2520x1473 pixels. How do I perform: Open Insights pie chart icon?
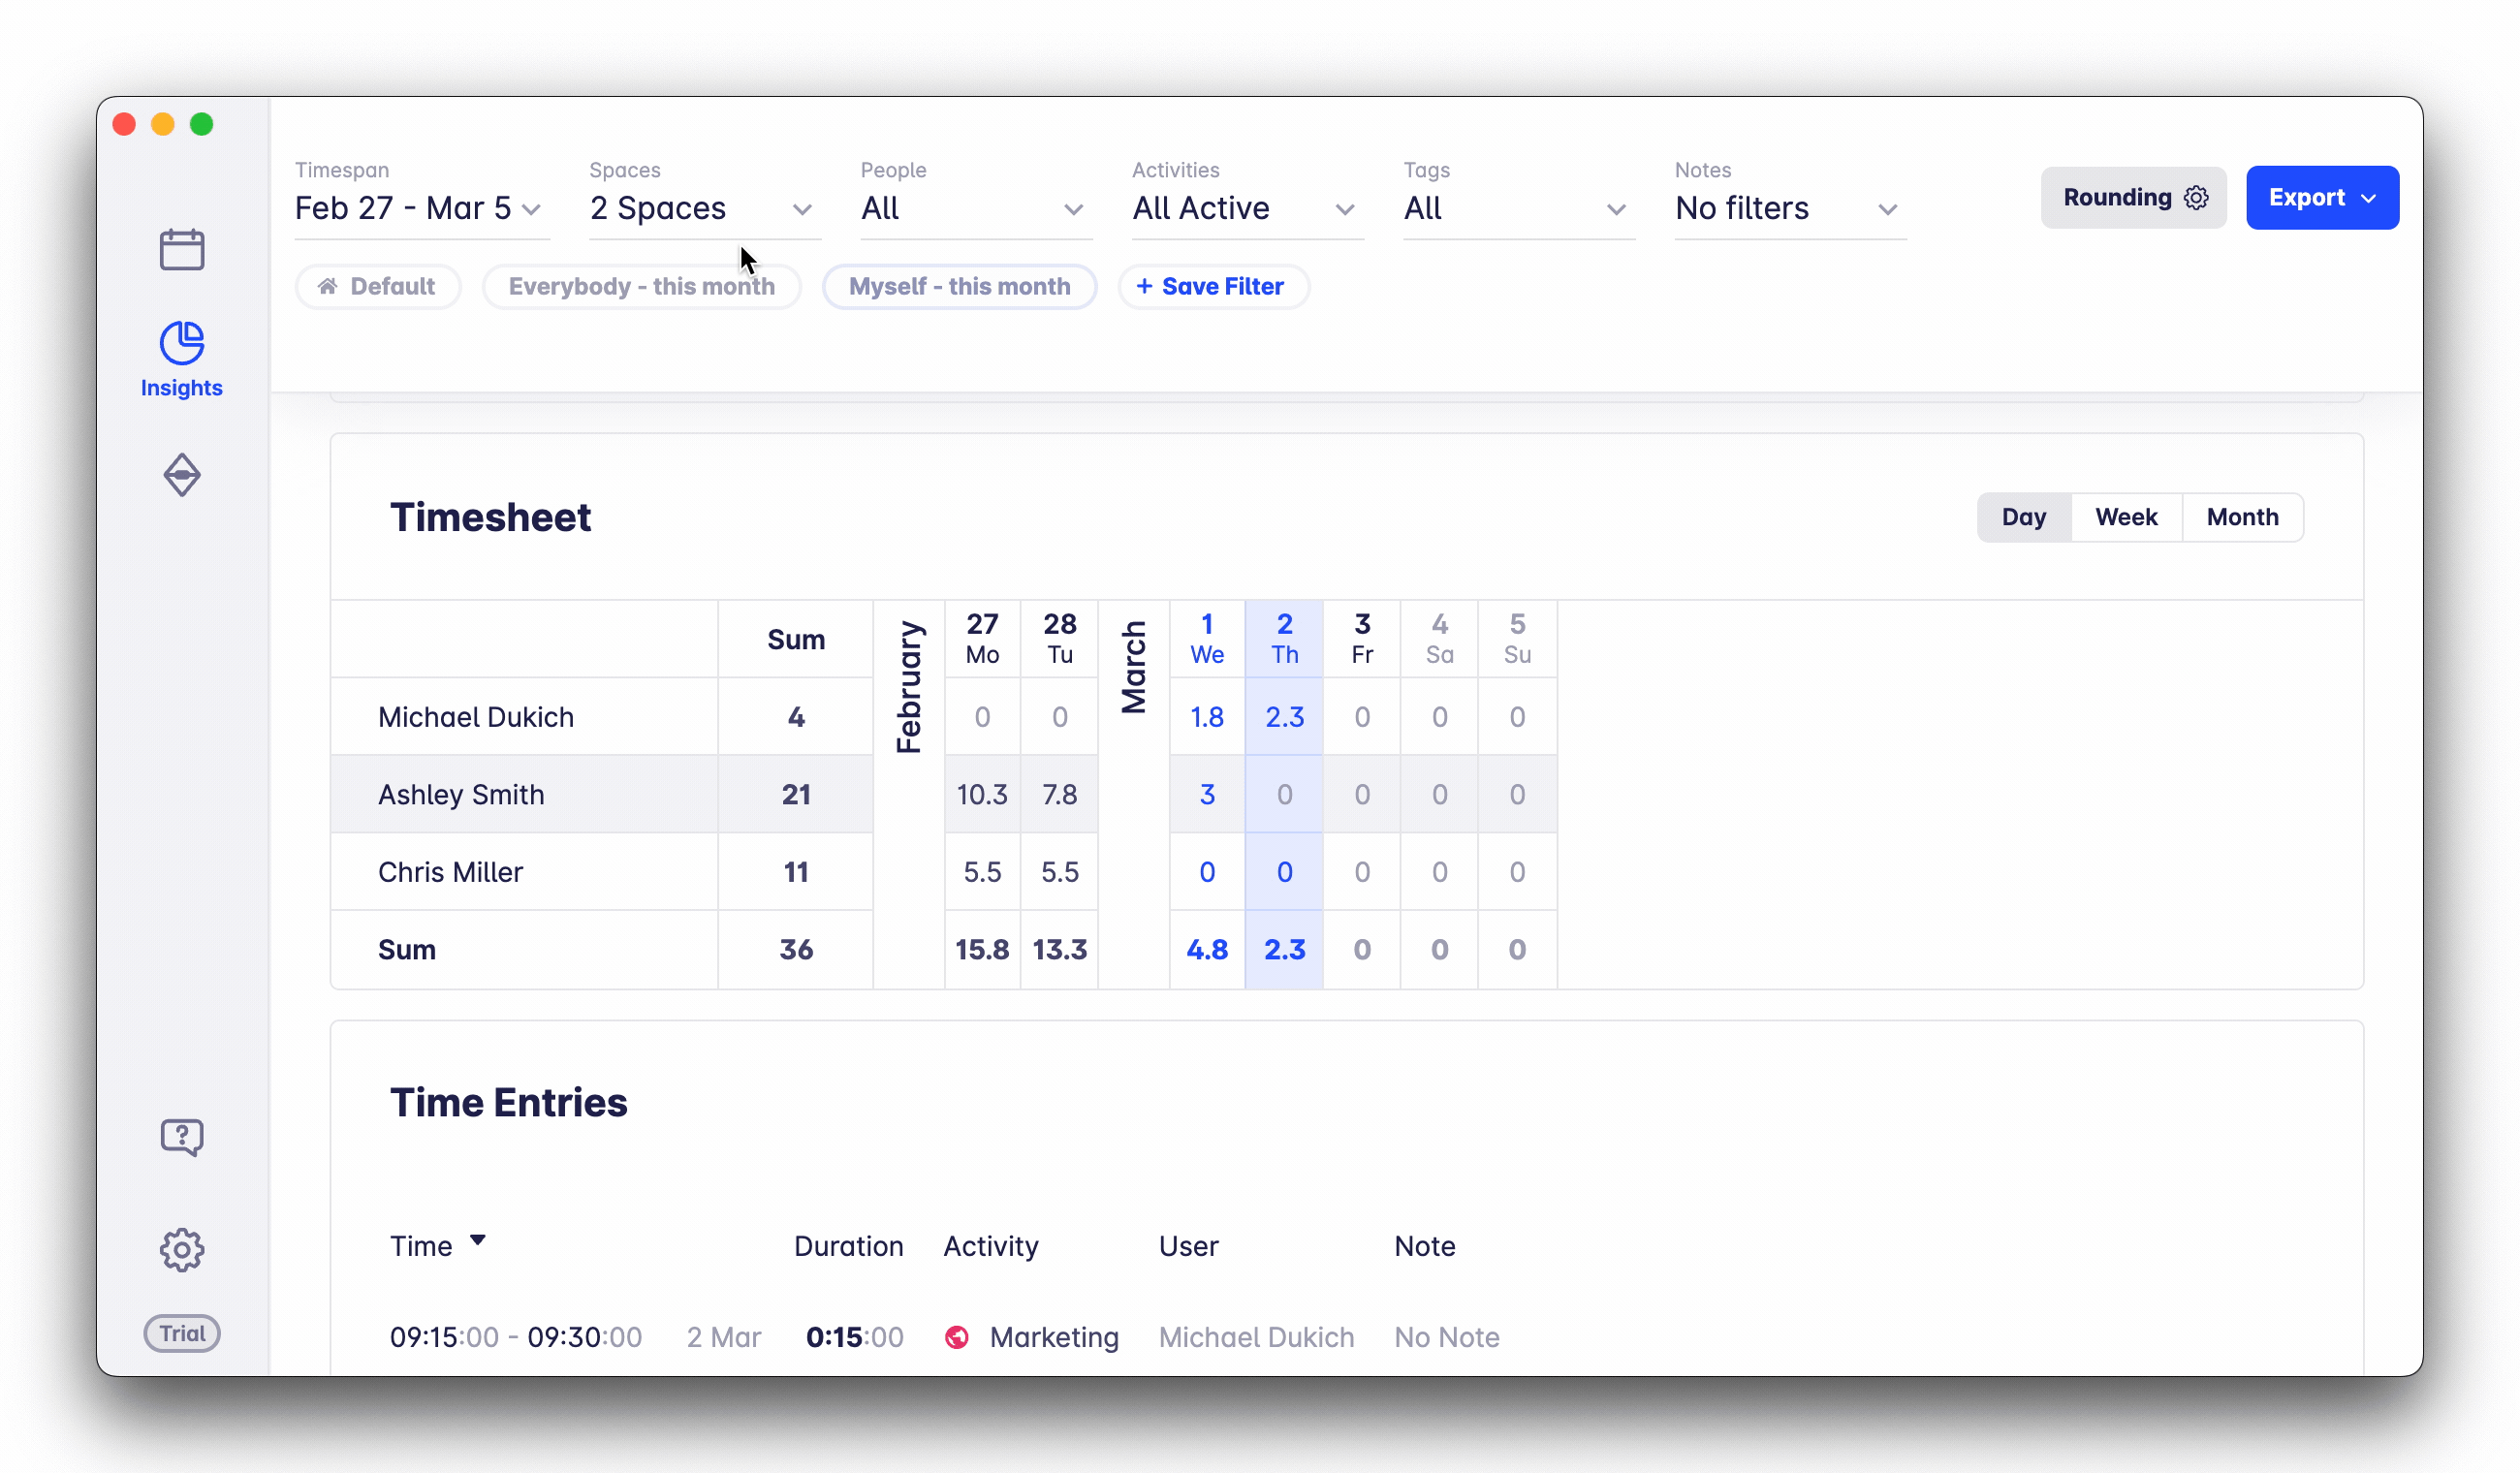coord(182,344)
